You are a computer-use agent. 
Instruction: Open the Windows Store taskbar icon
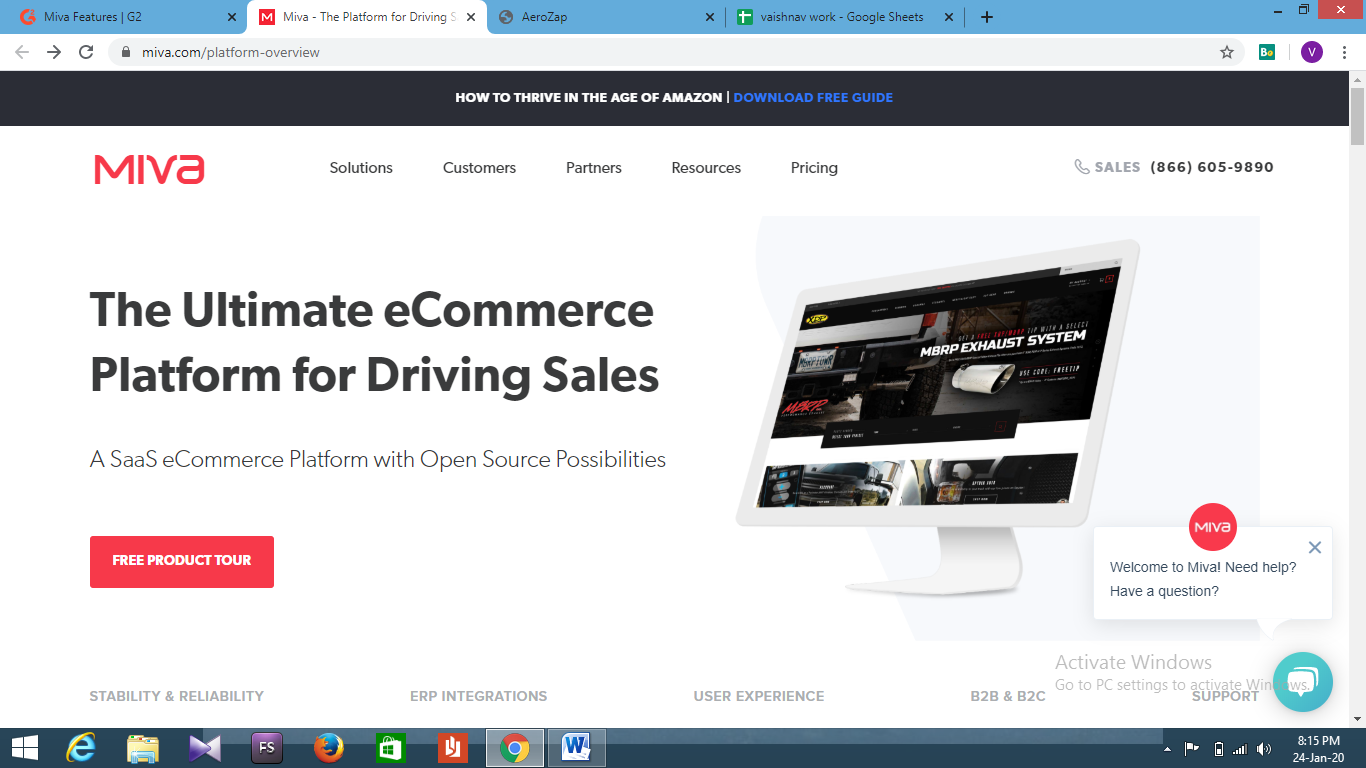point(390,748)
